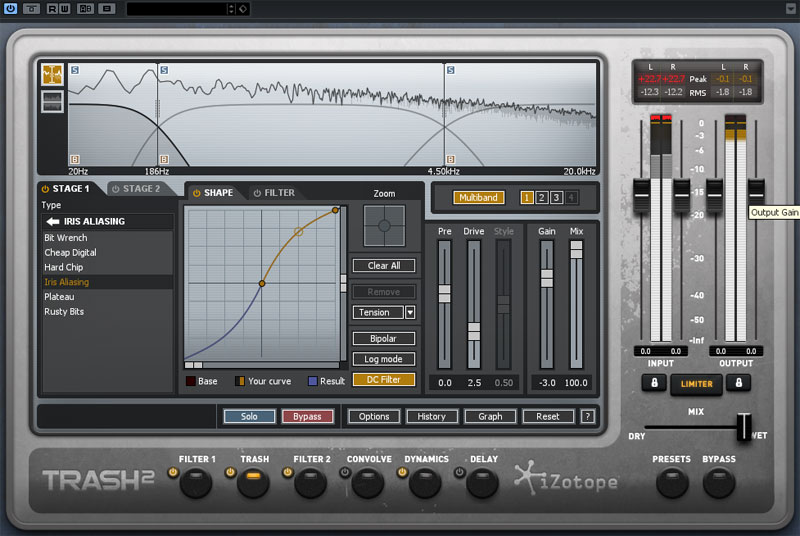Toggle the Bipolar button
The width and height of the screenshot is (800, 536).
[x=384, y=339]
